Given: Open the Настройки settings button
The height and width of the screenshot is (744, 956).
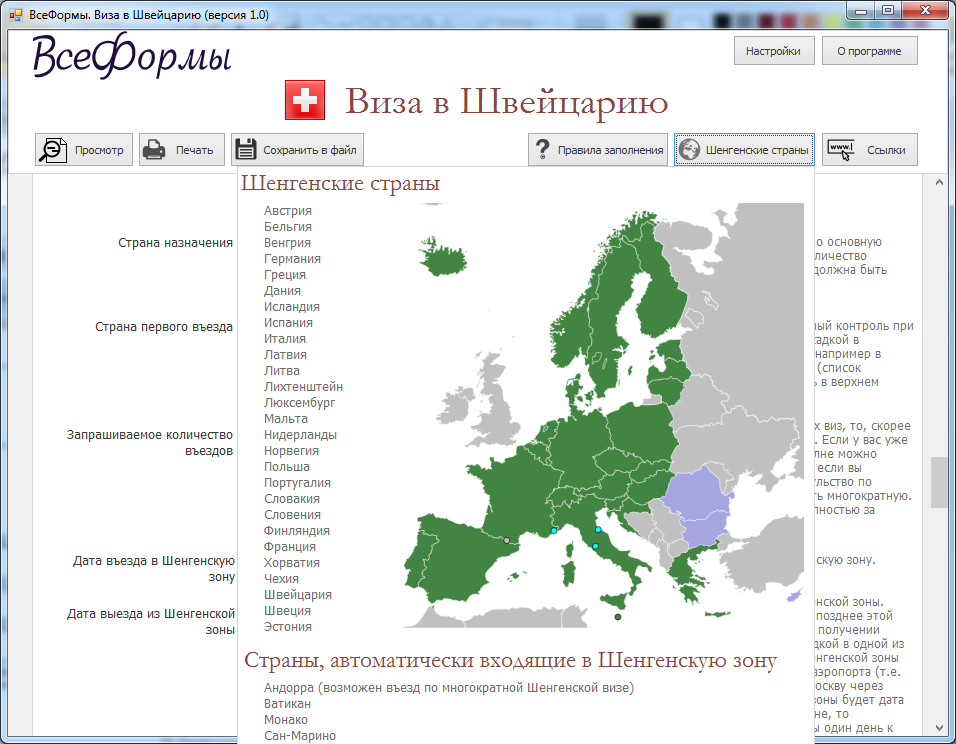Looking at the screenshot, I should coord(774,51).
